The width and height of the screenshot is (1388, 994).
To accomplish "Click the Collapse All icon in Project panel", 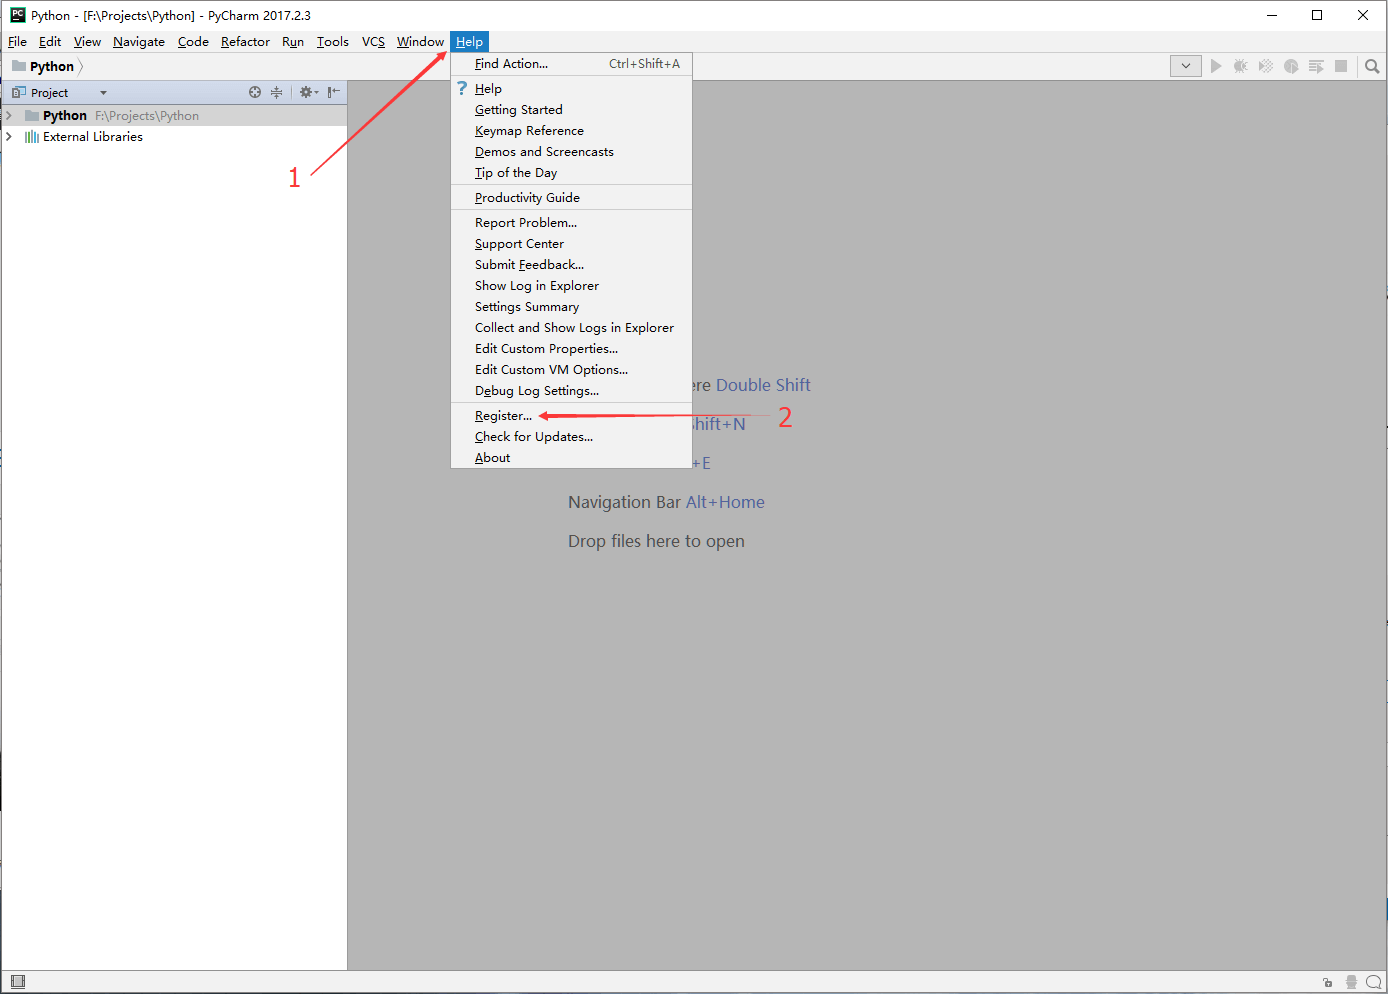I will click(277, 92).
